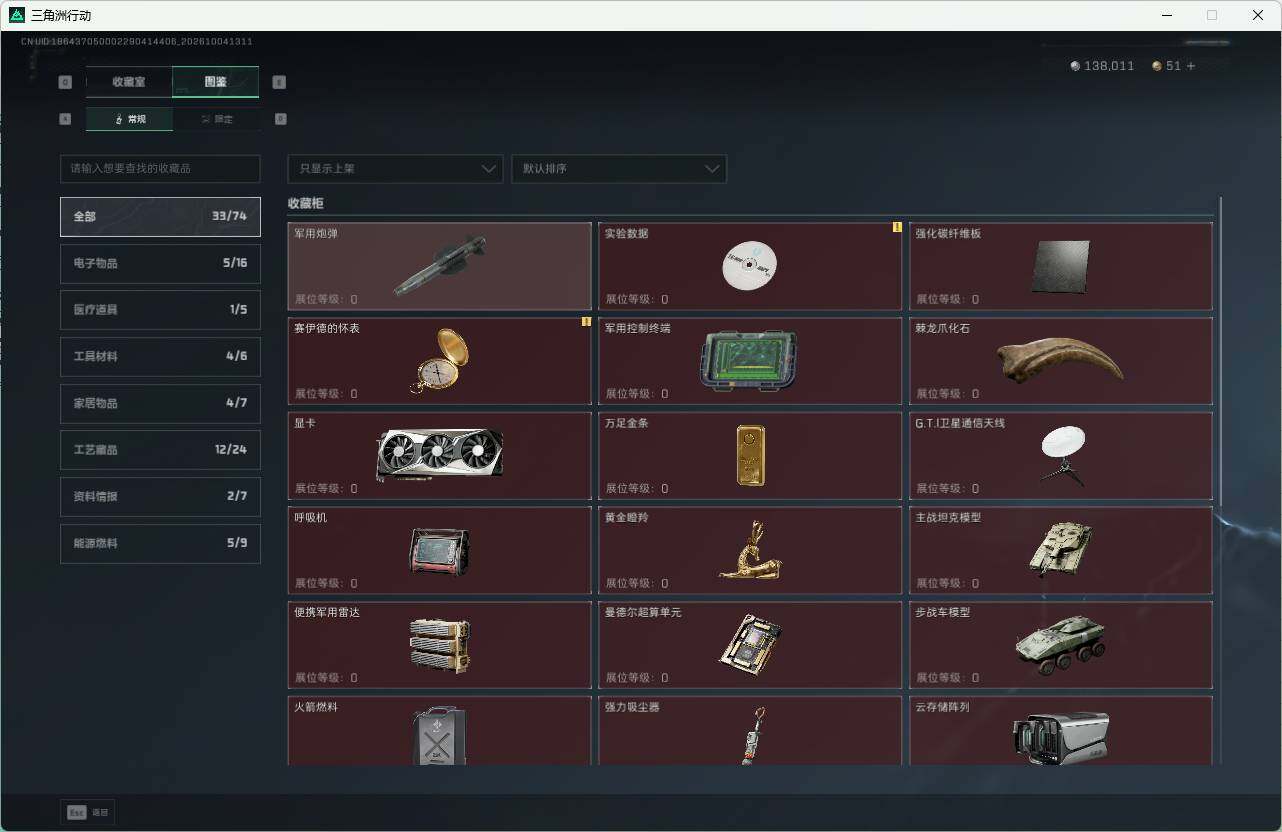This screenshot has width=1282, height=832.
Task: Select the 强力吸尘器 vacuum cleaner item
Action: pyautogui.click(x=750, y=731)
